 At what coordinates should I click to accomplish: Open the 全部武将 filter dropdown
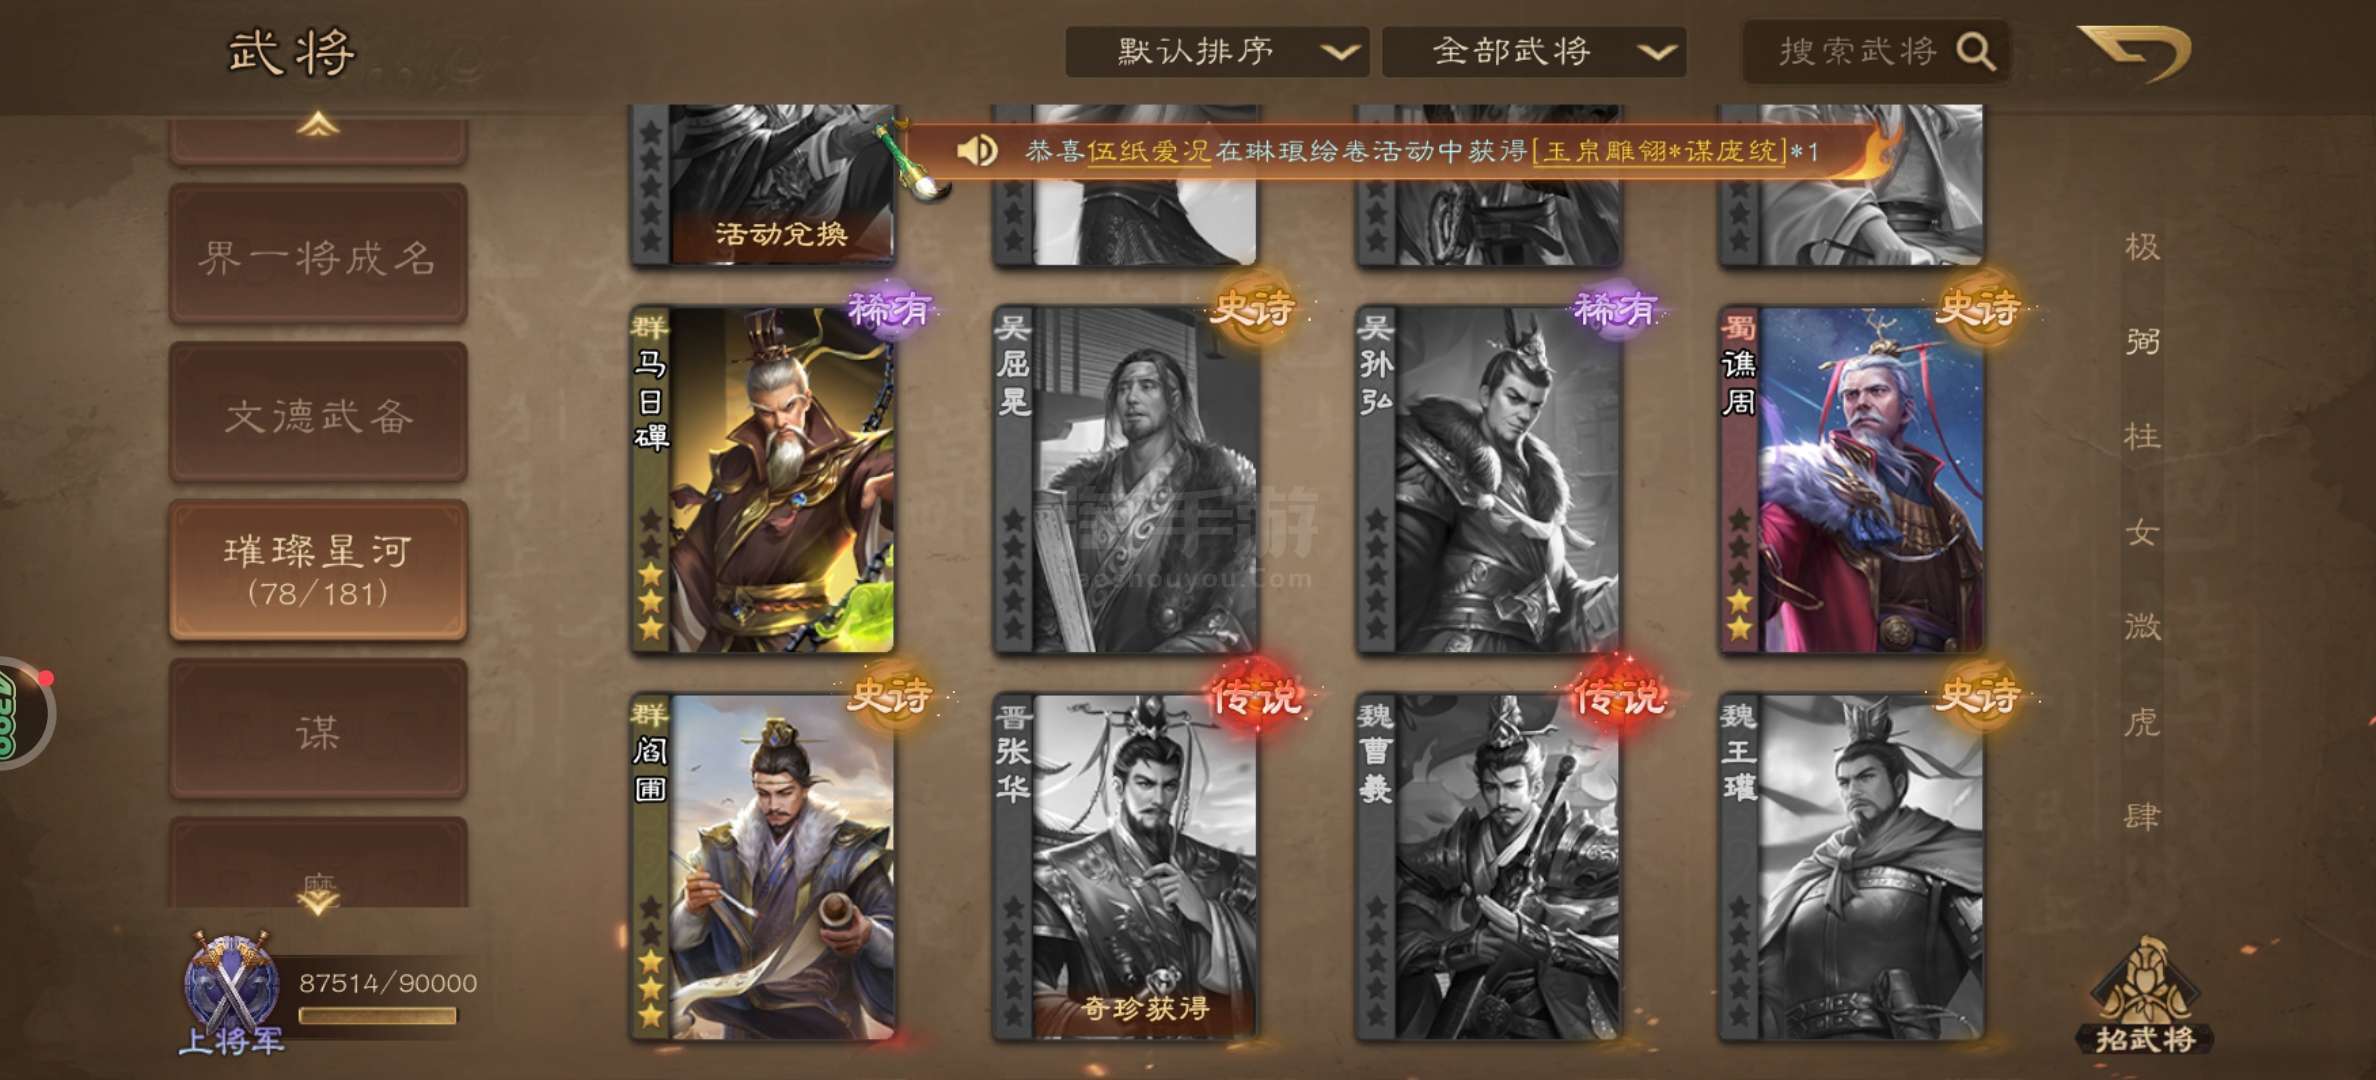tap(1534, 52)
